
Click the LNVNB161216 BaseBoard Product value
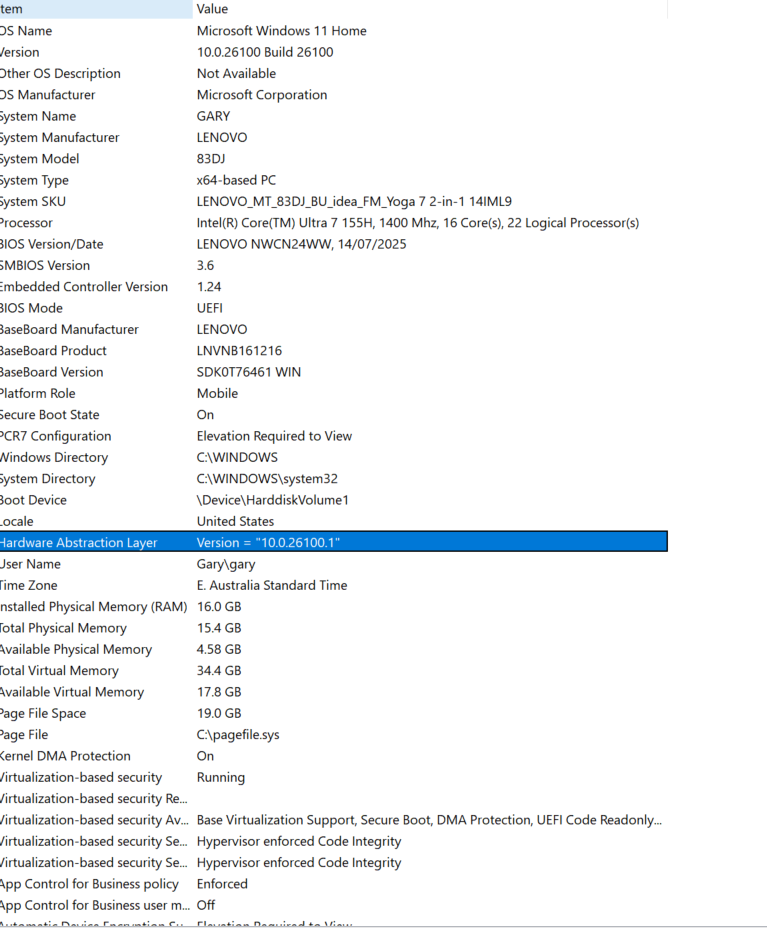239,350
